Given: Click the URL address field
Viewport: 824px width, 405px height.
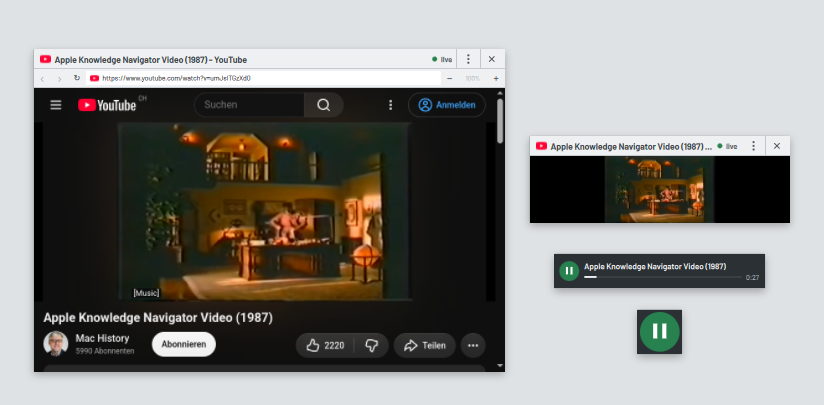Looking at the screenshot, I should (264, 78).
